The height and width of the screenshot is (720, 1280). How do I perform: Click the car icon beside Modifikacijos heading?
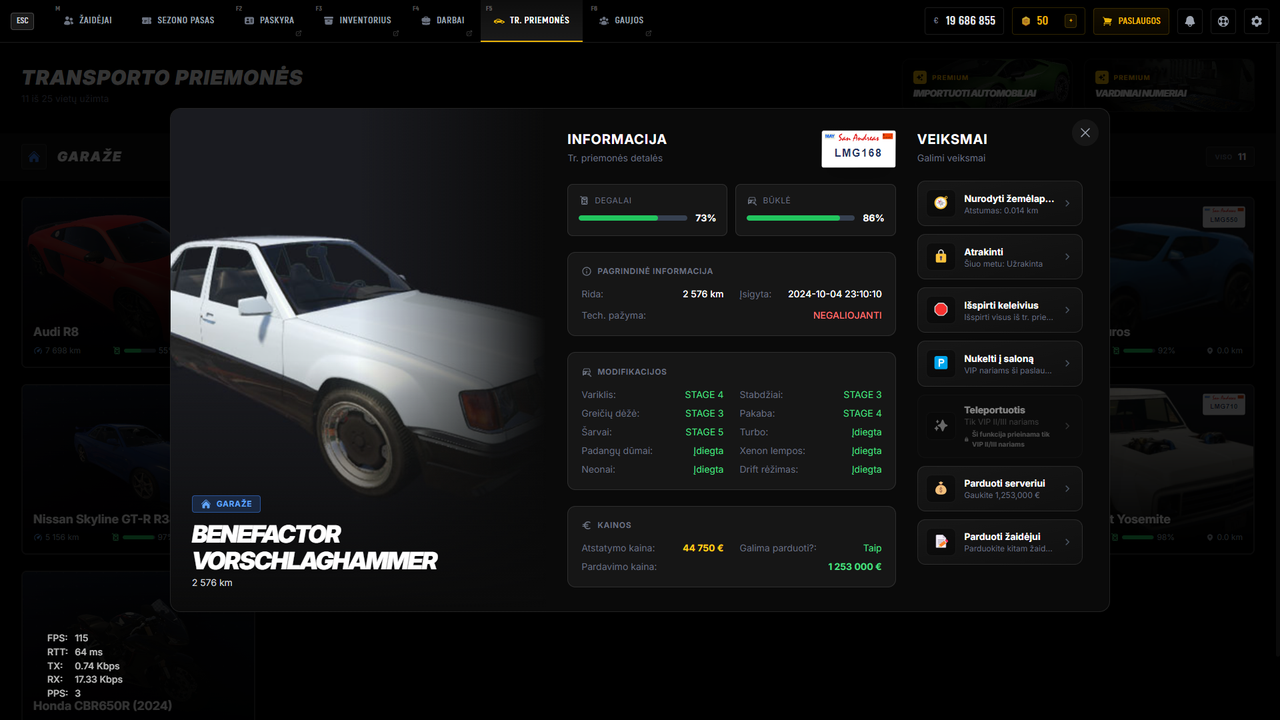coord(587,372)
